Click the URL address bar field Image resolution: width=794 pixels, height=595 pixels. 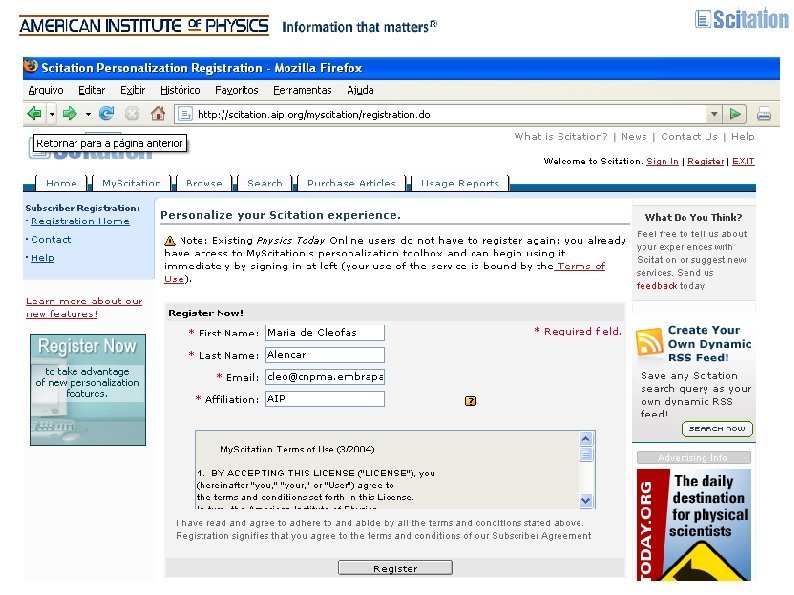pos(441,114)
